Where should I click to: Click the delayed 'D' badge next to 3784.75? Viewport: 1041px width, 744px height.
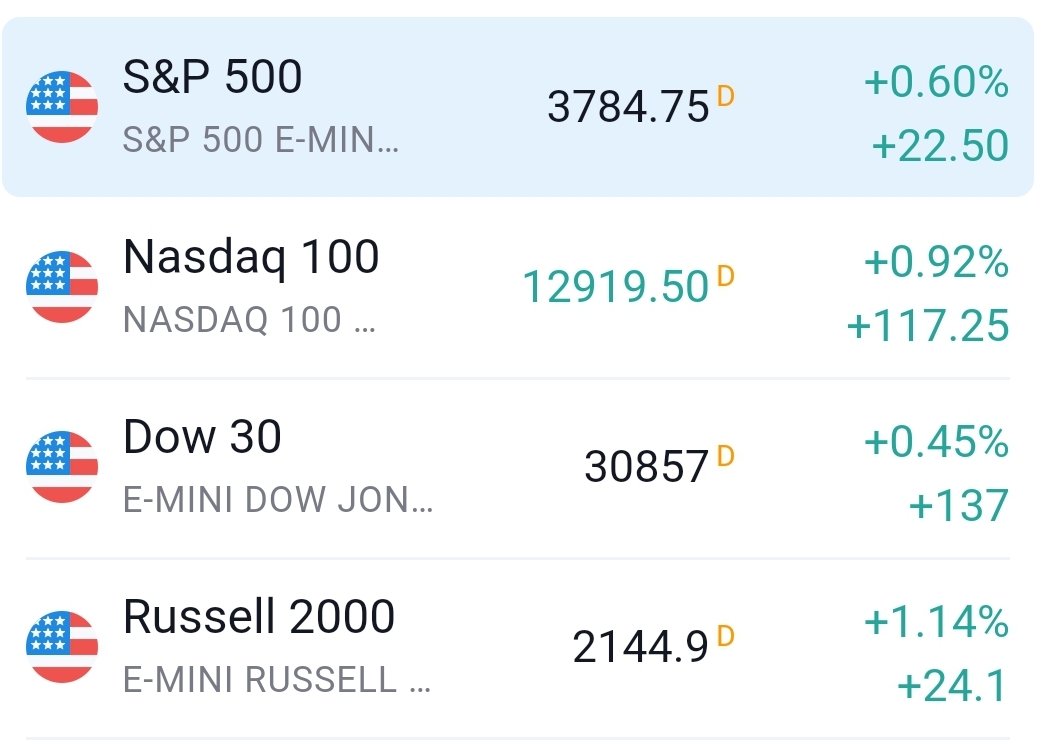(x=726, y=97)
